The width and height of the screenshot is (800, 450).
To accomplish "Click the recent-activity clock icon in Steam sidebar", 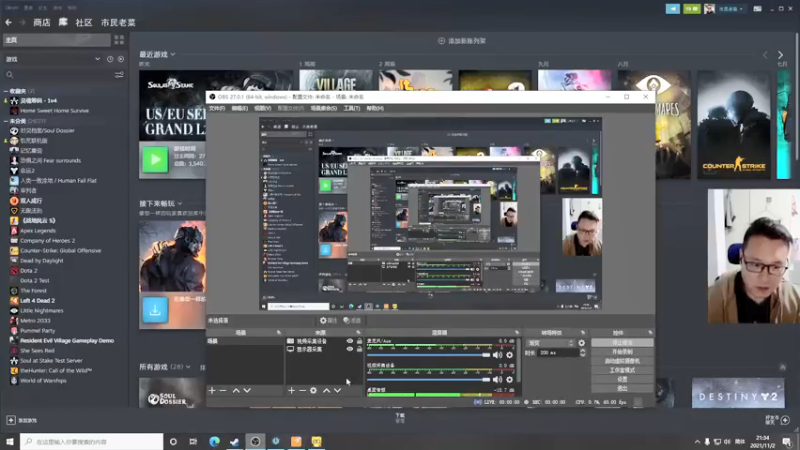I will click(x=110, y=59).
